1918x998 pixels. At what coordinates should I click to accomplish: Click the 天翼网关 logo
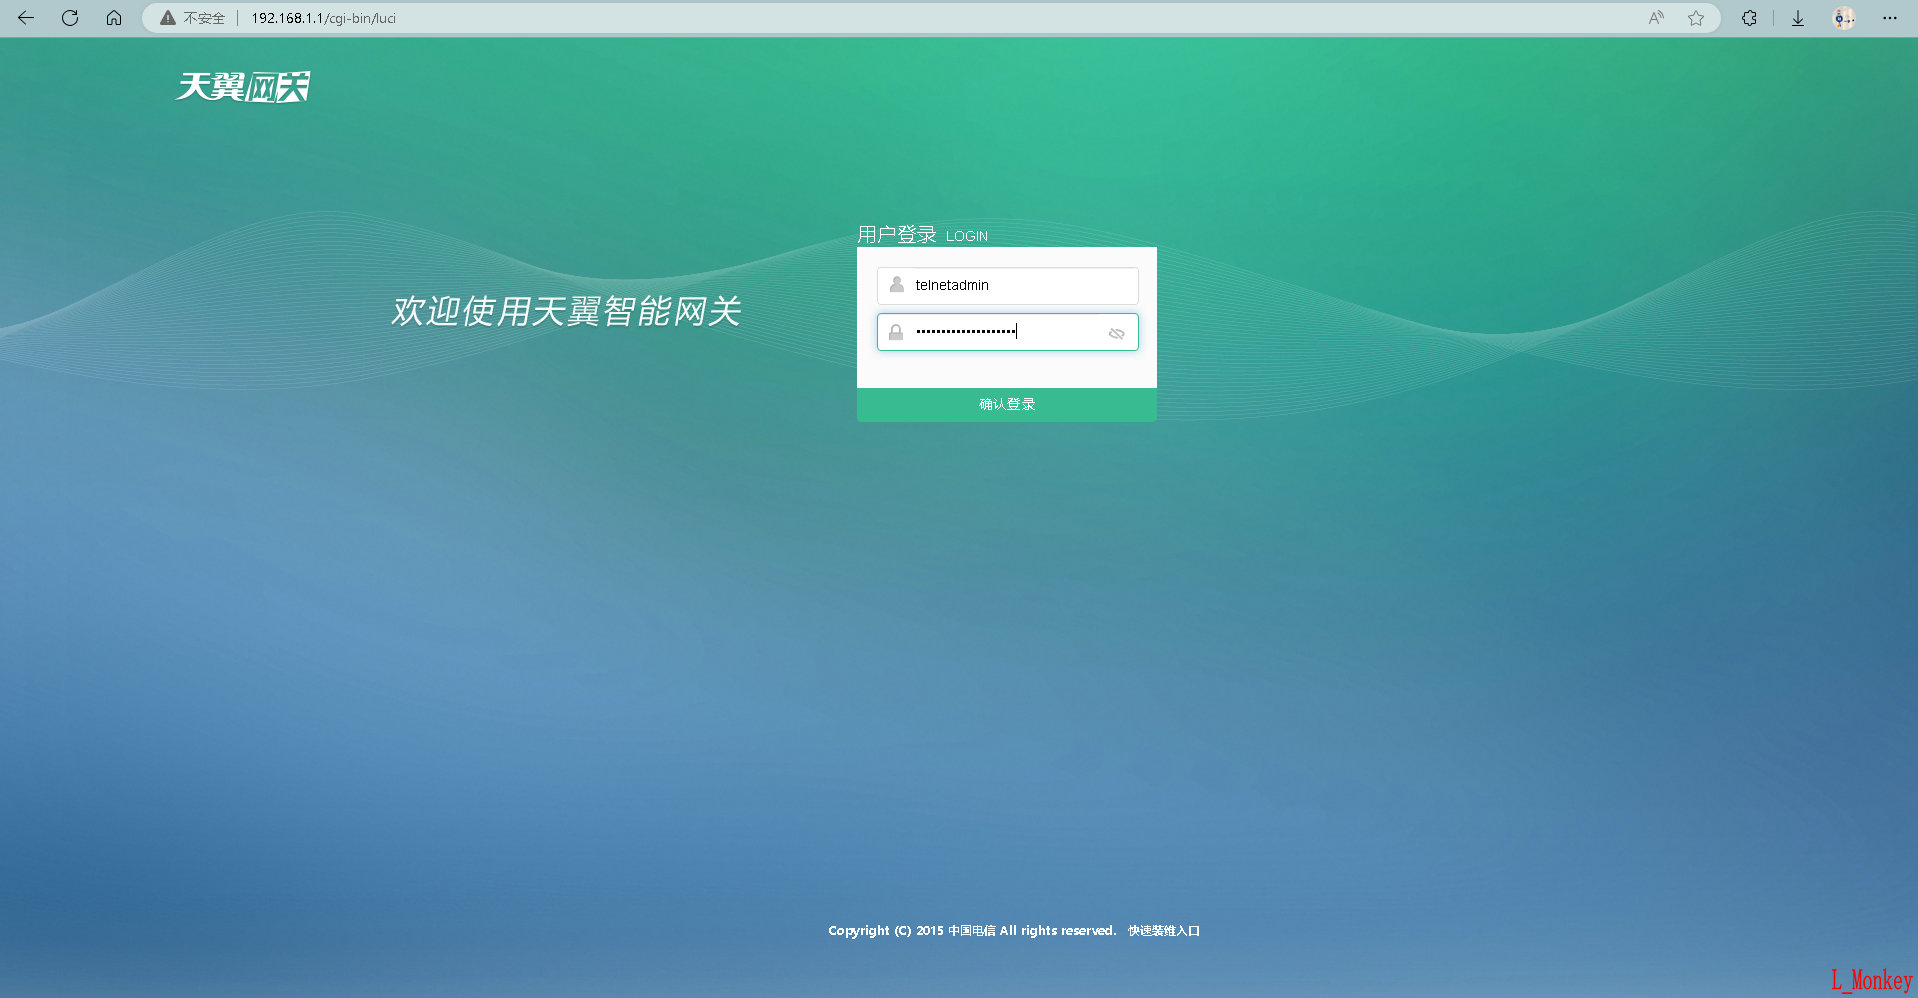click(243, 87)
